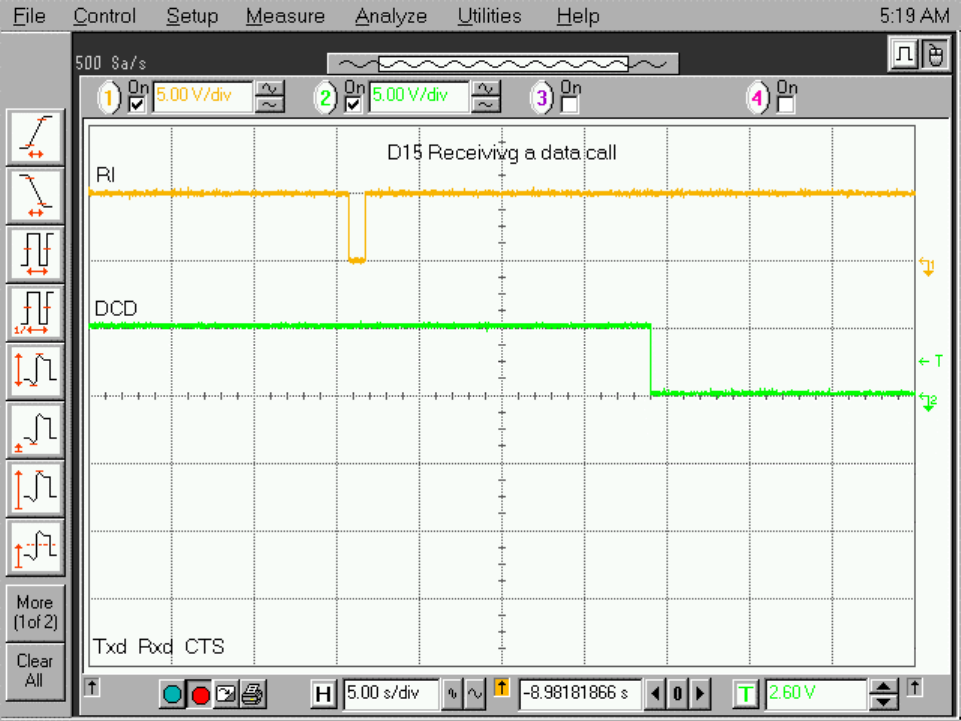The width and height of the screenshot is (961, 721).
Task: Click the green T trigger level marker
Action: pos(930,361)
